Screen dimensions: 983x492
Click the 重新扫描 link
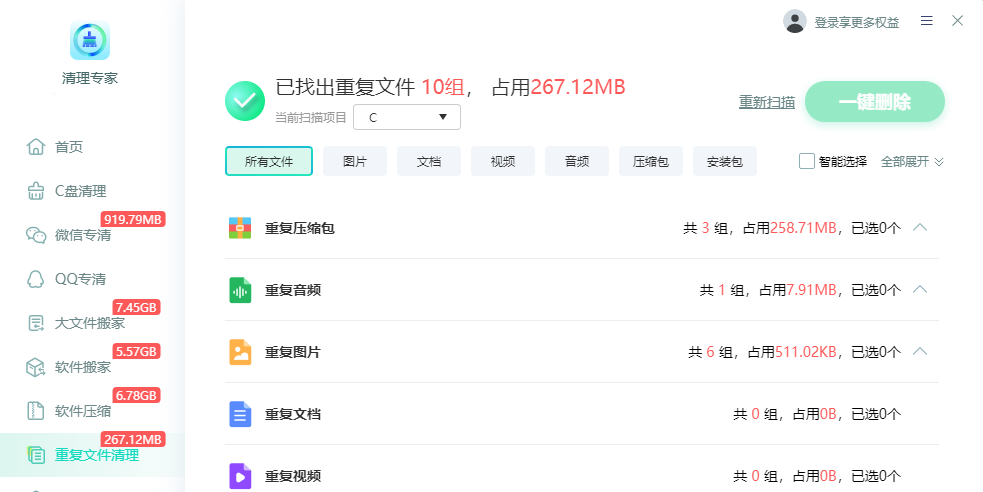767,102
